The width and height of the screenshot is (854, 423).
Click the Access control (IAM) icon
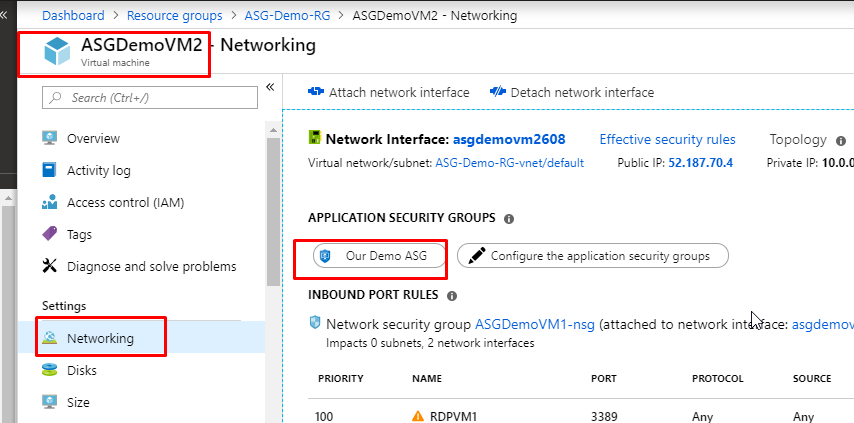[x=50, y=203]
